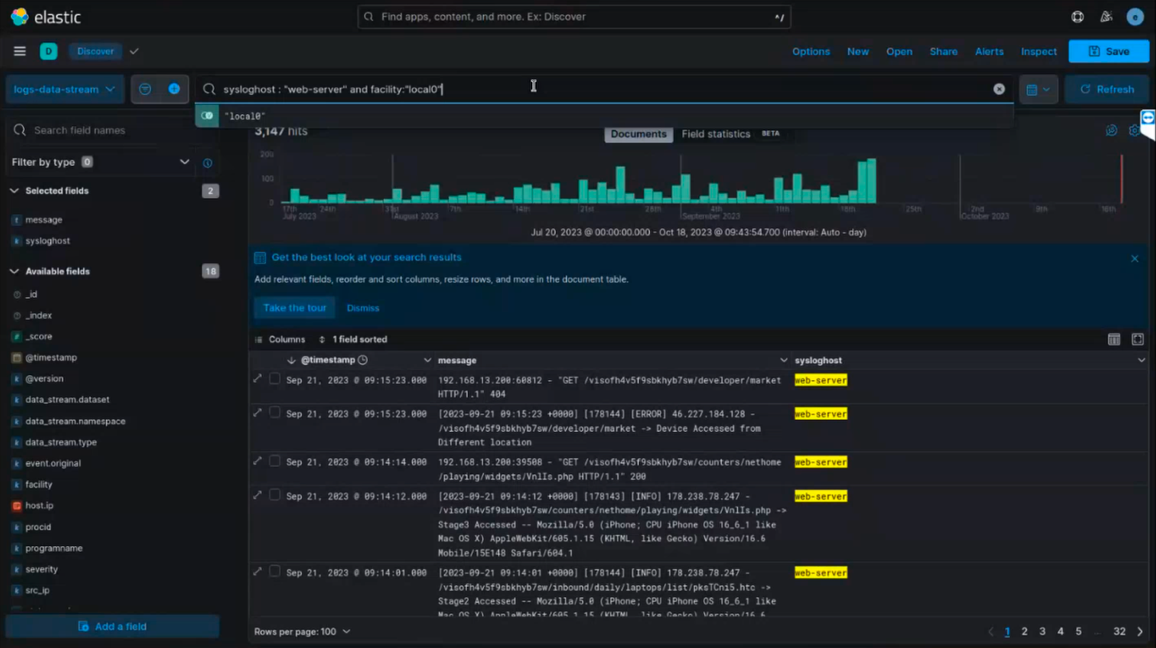Open the newsfeed notifications icon
This screenshot has width=1156, height=648.
click(x=1106, y=17)
